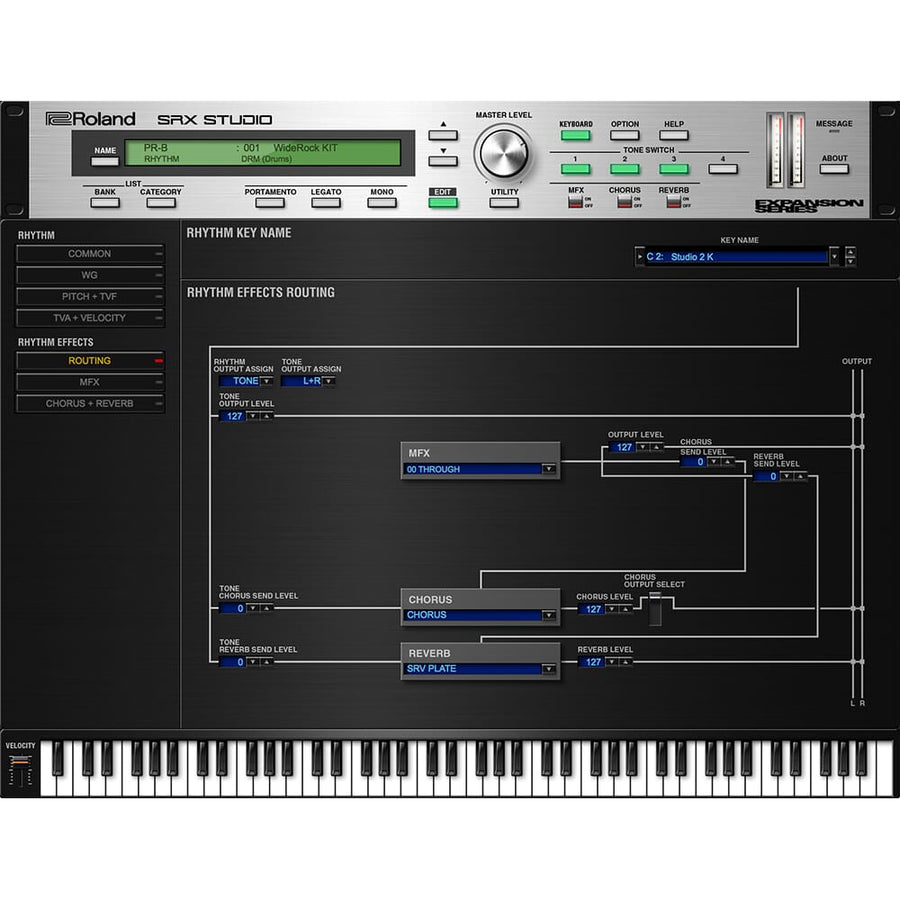Open the Common rhythm page
Viewport: 900px width, 900px height.
pyautogui.click(x=90, y=253)
